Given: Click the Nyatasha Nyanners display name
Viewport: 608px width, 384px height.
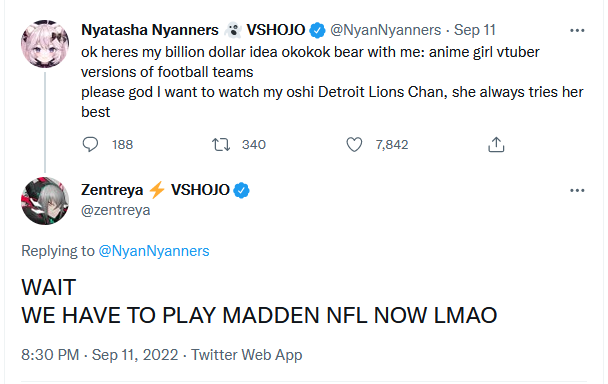Looking at the screenshot, I should (150, 30).
